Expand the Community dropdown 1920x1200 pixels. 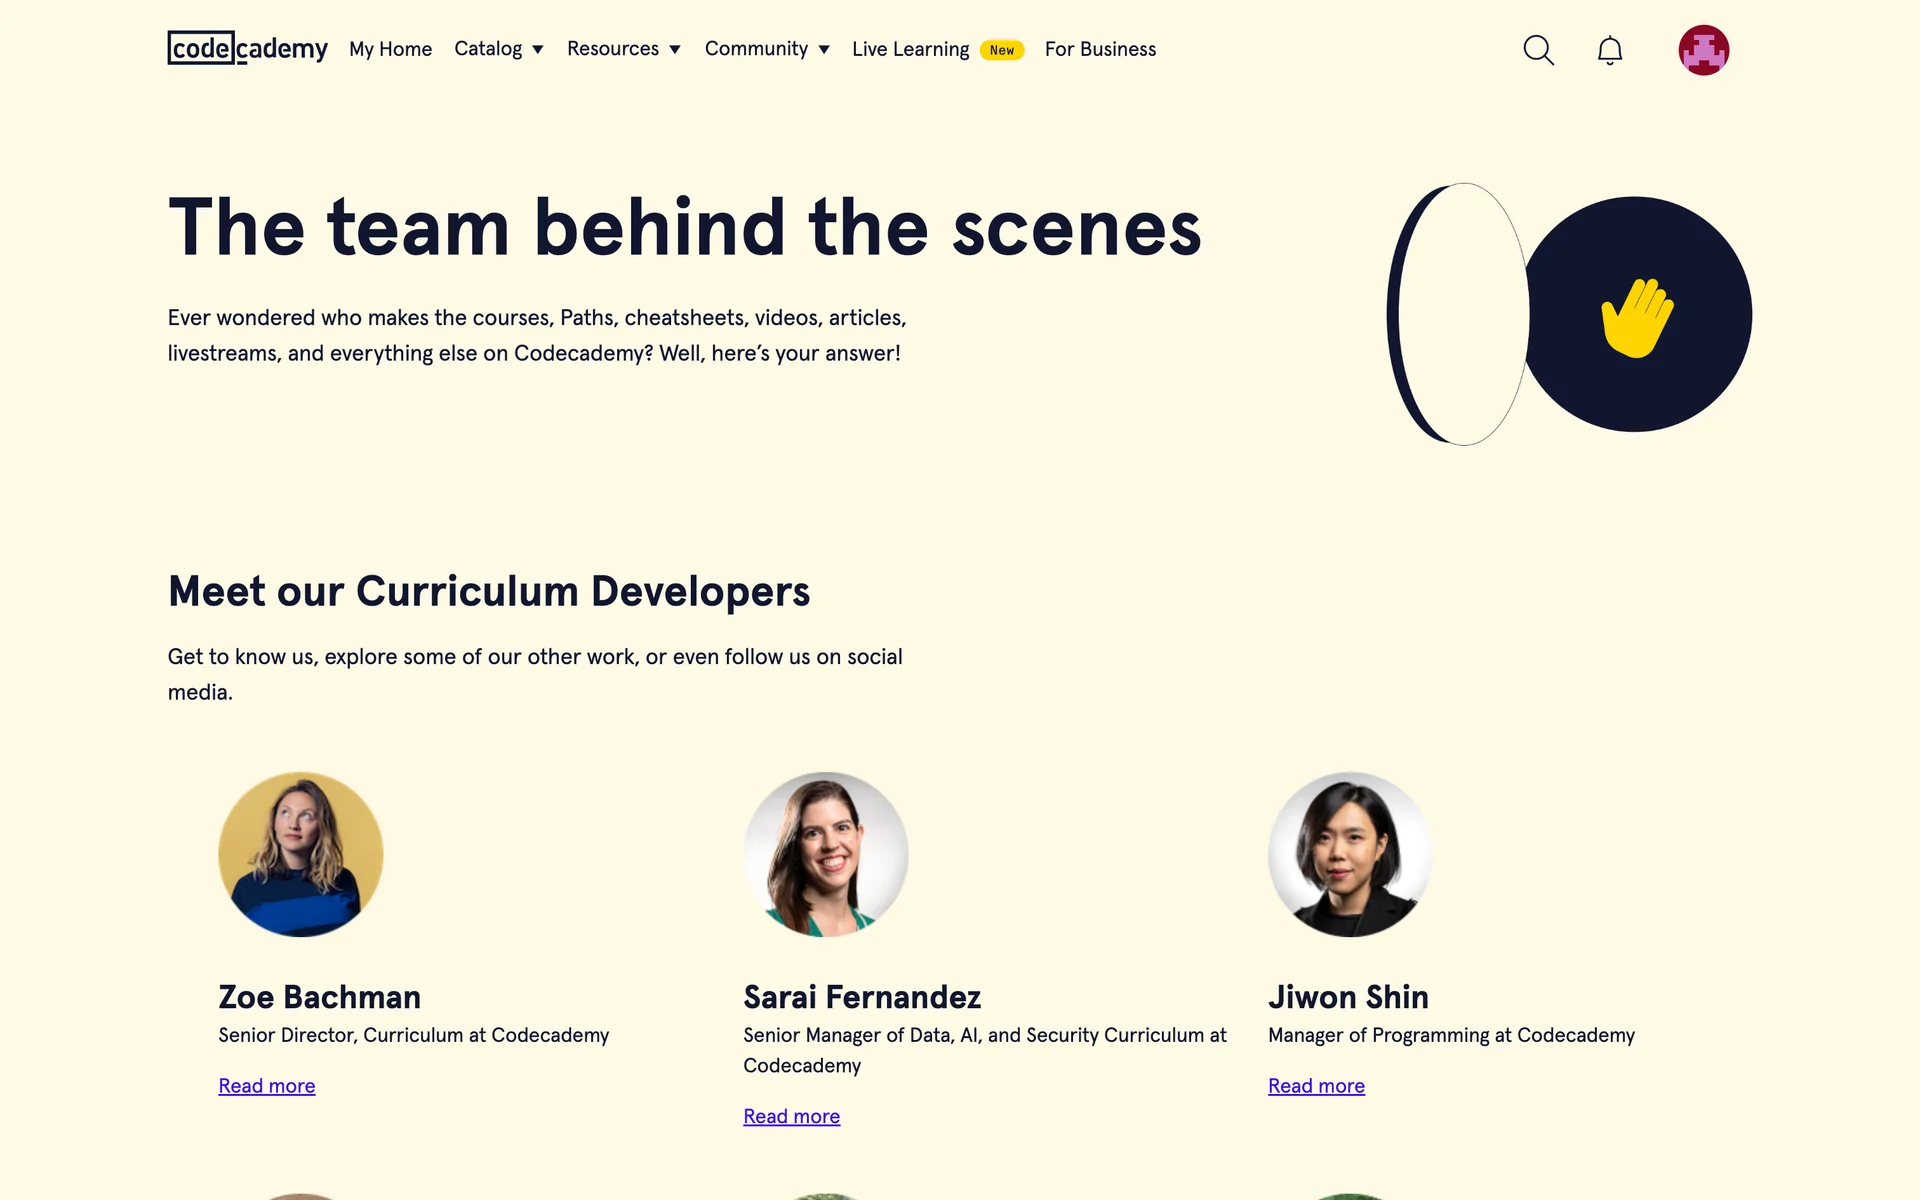766,49
